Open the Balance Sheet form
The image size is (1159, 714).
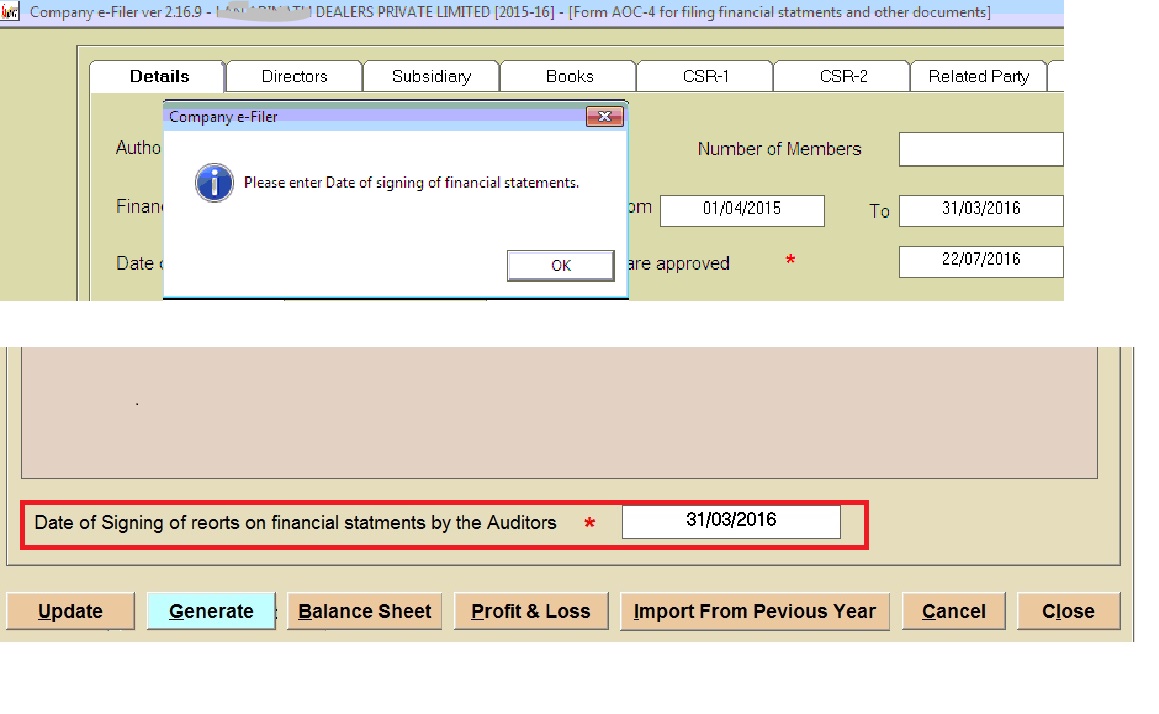pos(365,611)
